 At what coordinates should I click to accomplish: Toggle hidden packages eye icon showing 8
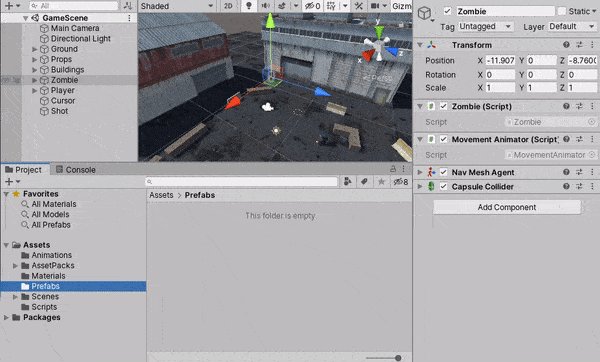(x=401, y=182)
